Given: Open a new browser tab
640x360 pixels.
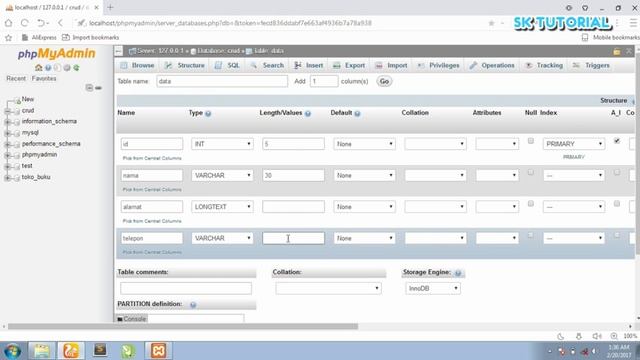Looking at the screenshot, I should tap(110, 7).
